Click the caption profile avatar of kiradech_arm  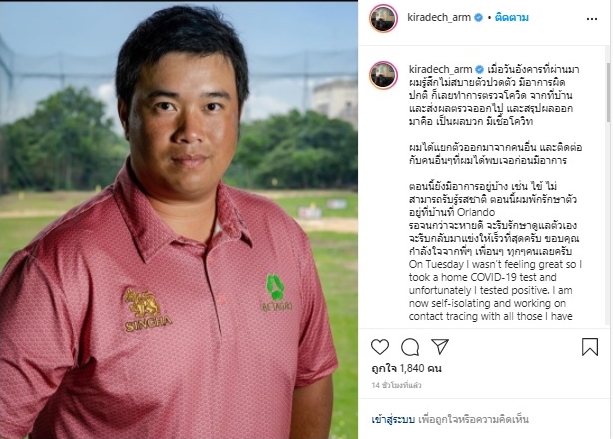[x=384, y=75]
